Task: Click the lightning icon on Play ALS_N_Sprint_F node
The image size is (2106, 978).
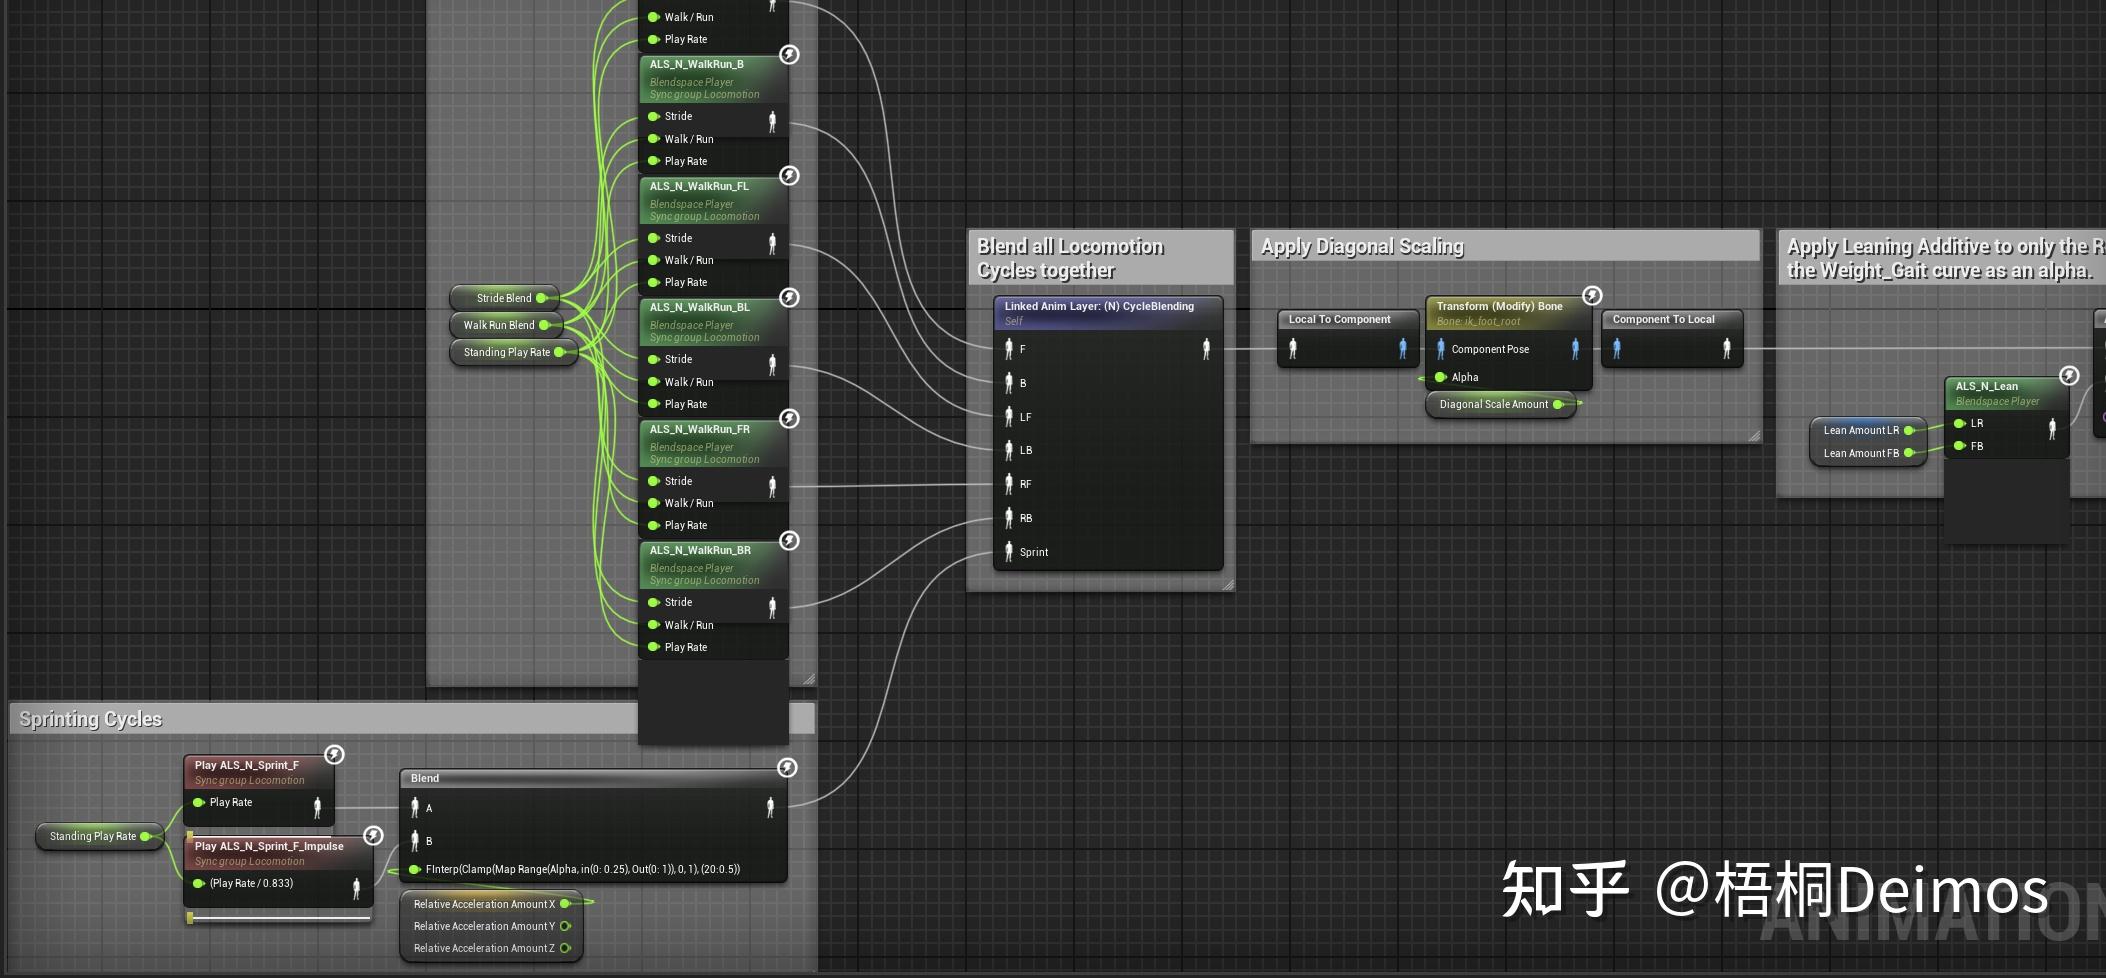Action: pos(335,755)
